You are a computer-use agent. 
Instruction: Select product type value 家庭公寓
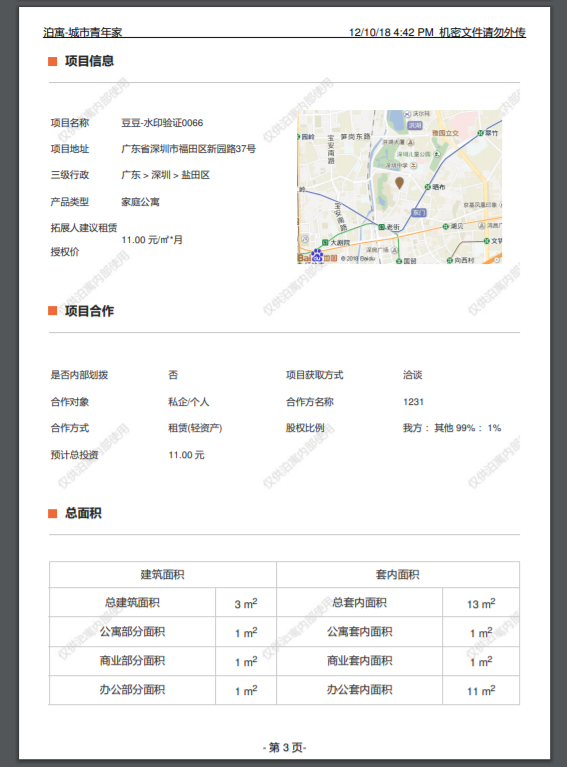click(140, 202)
